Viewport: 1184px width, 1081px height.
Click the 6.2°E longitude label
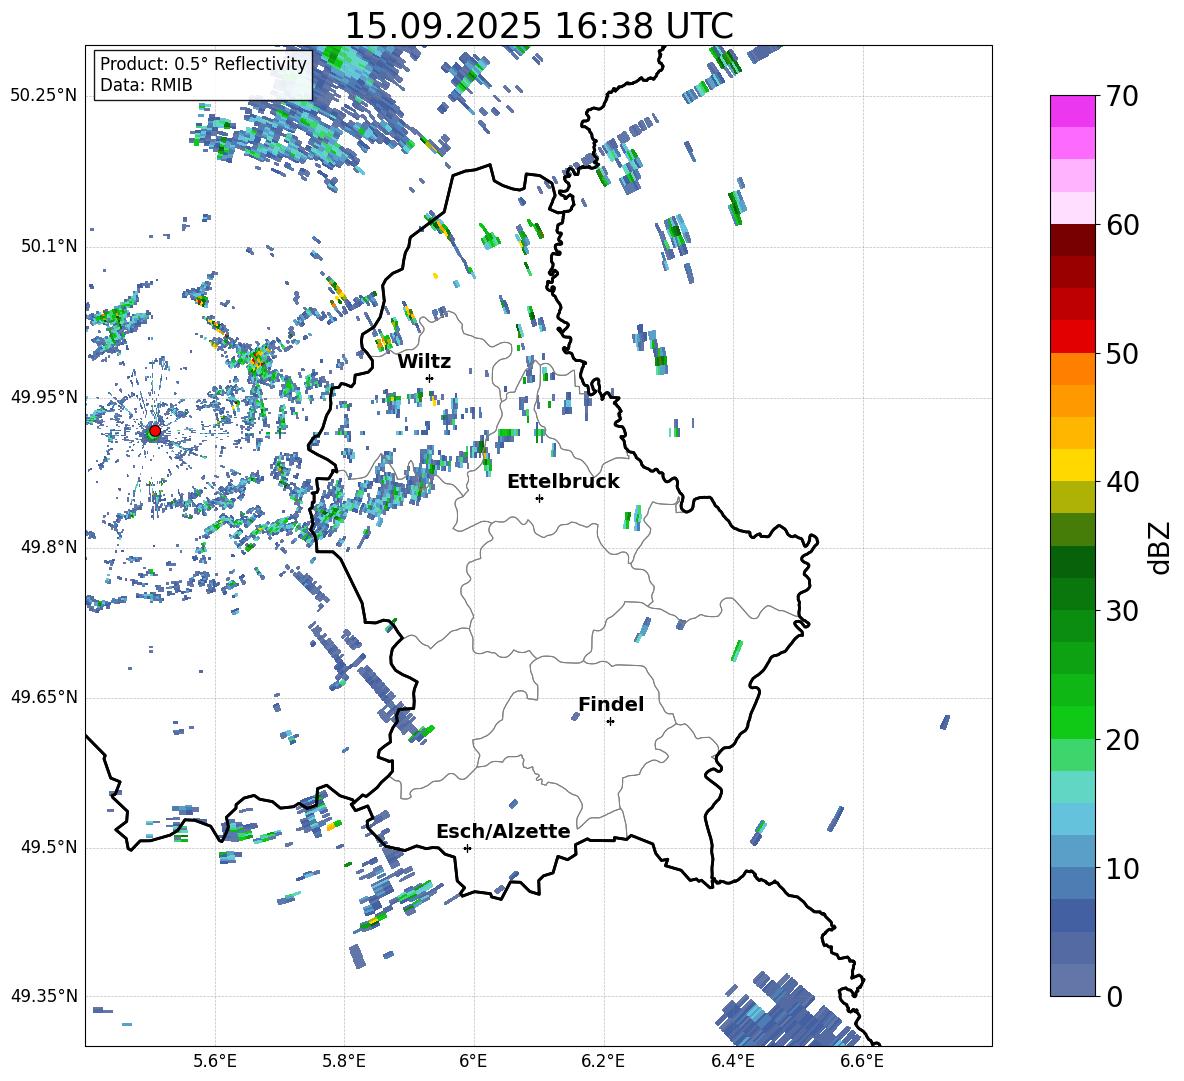pyautogui.click(x=603, y=1061)
